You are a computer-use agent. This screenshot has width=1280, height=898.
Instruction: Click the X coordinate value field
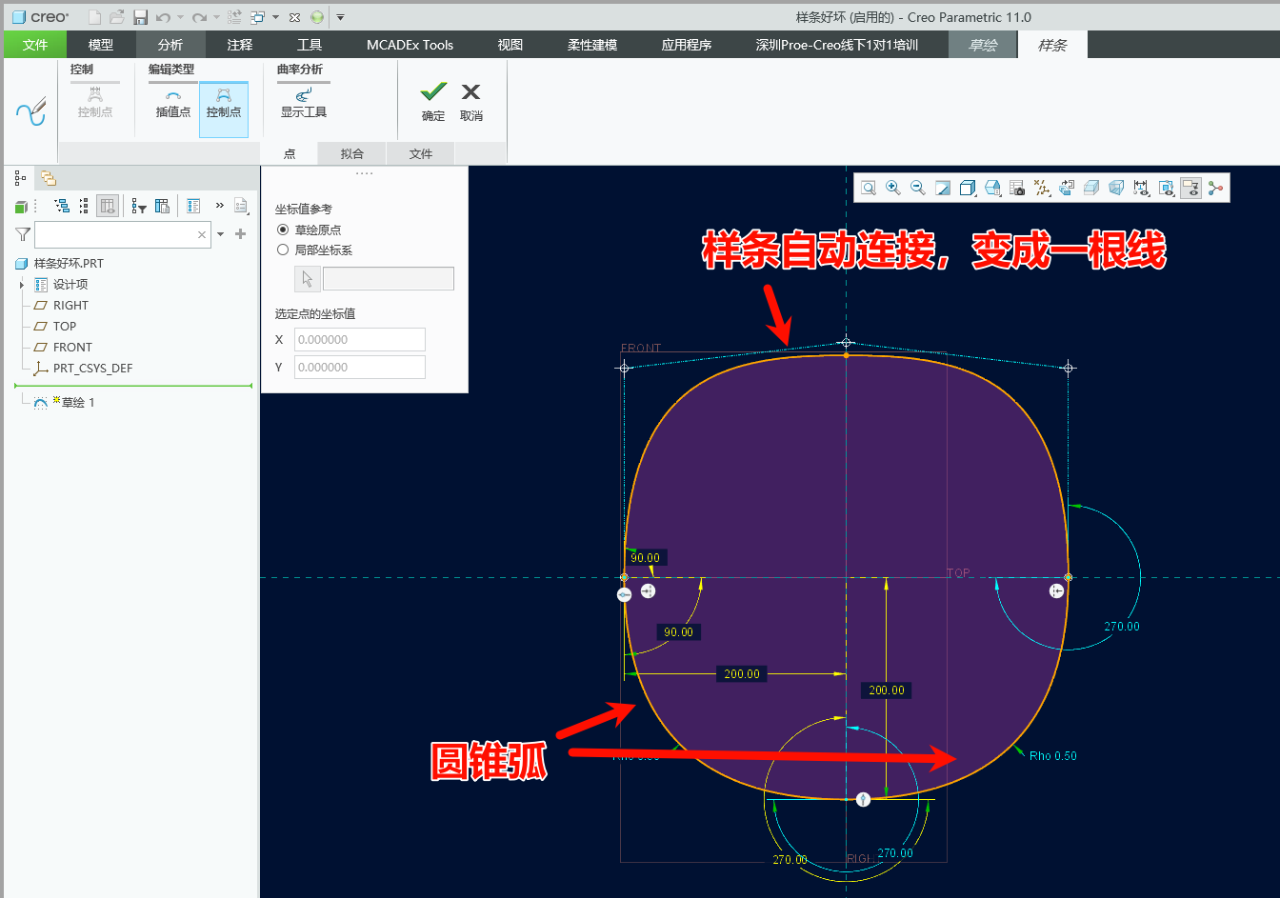pyautogui.click(x=359, y=340)
